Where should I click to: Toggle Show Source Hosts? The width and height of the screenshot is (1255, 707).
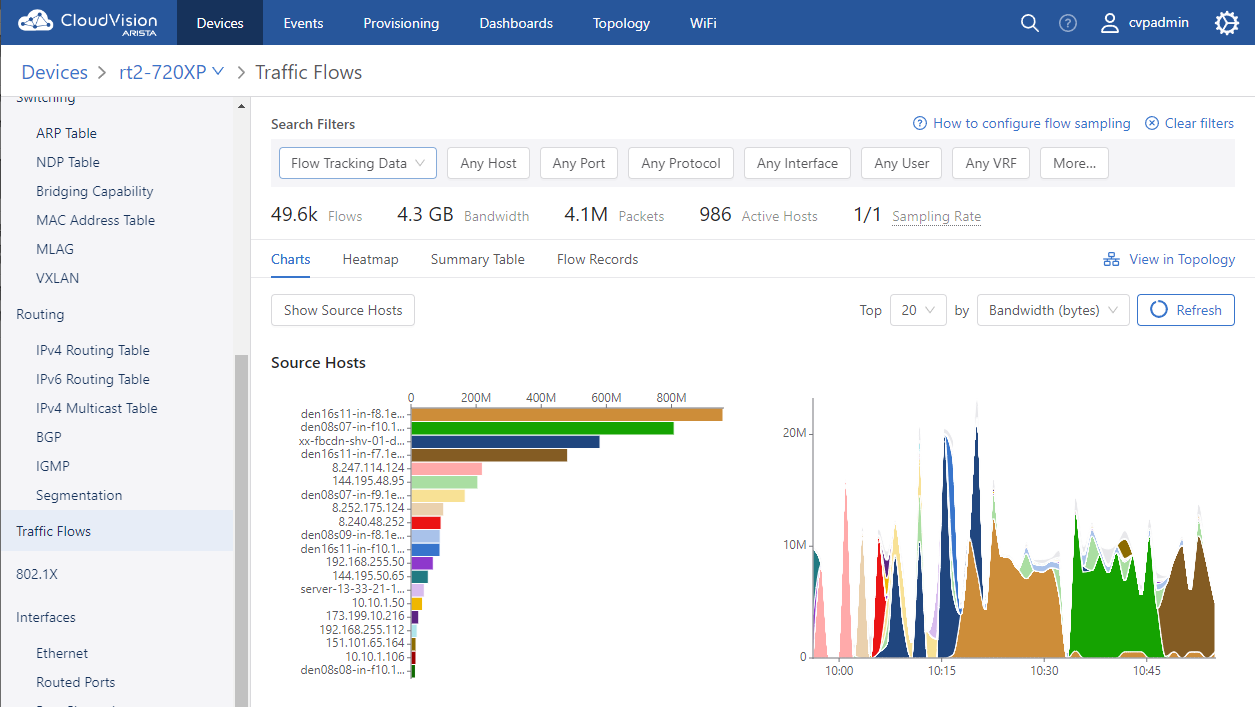pos(342,310)
